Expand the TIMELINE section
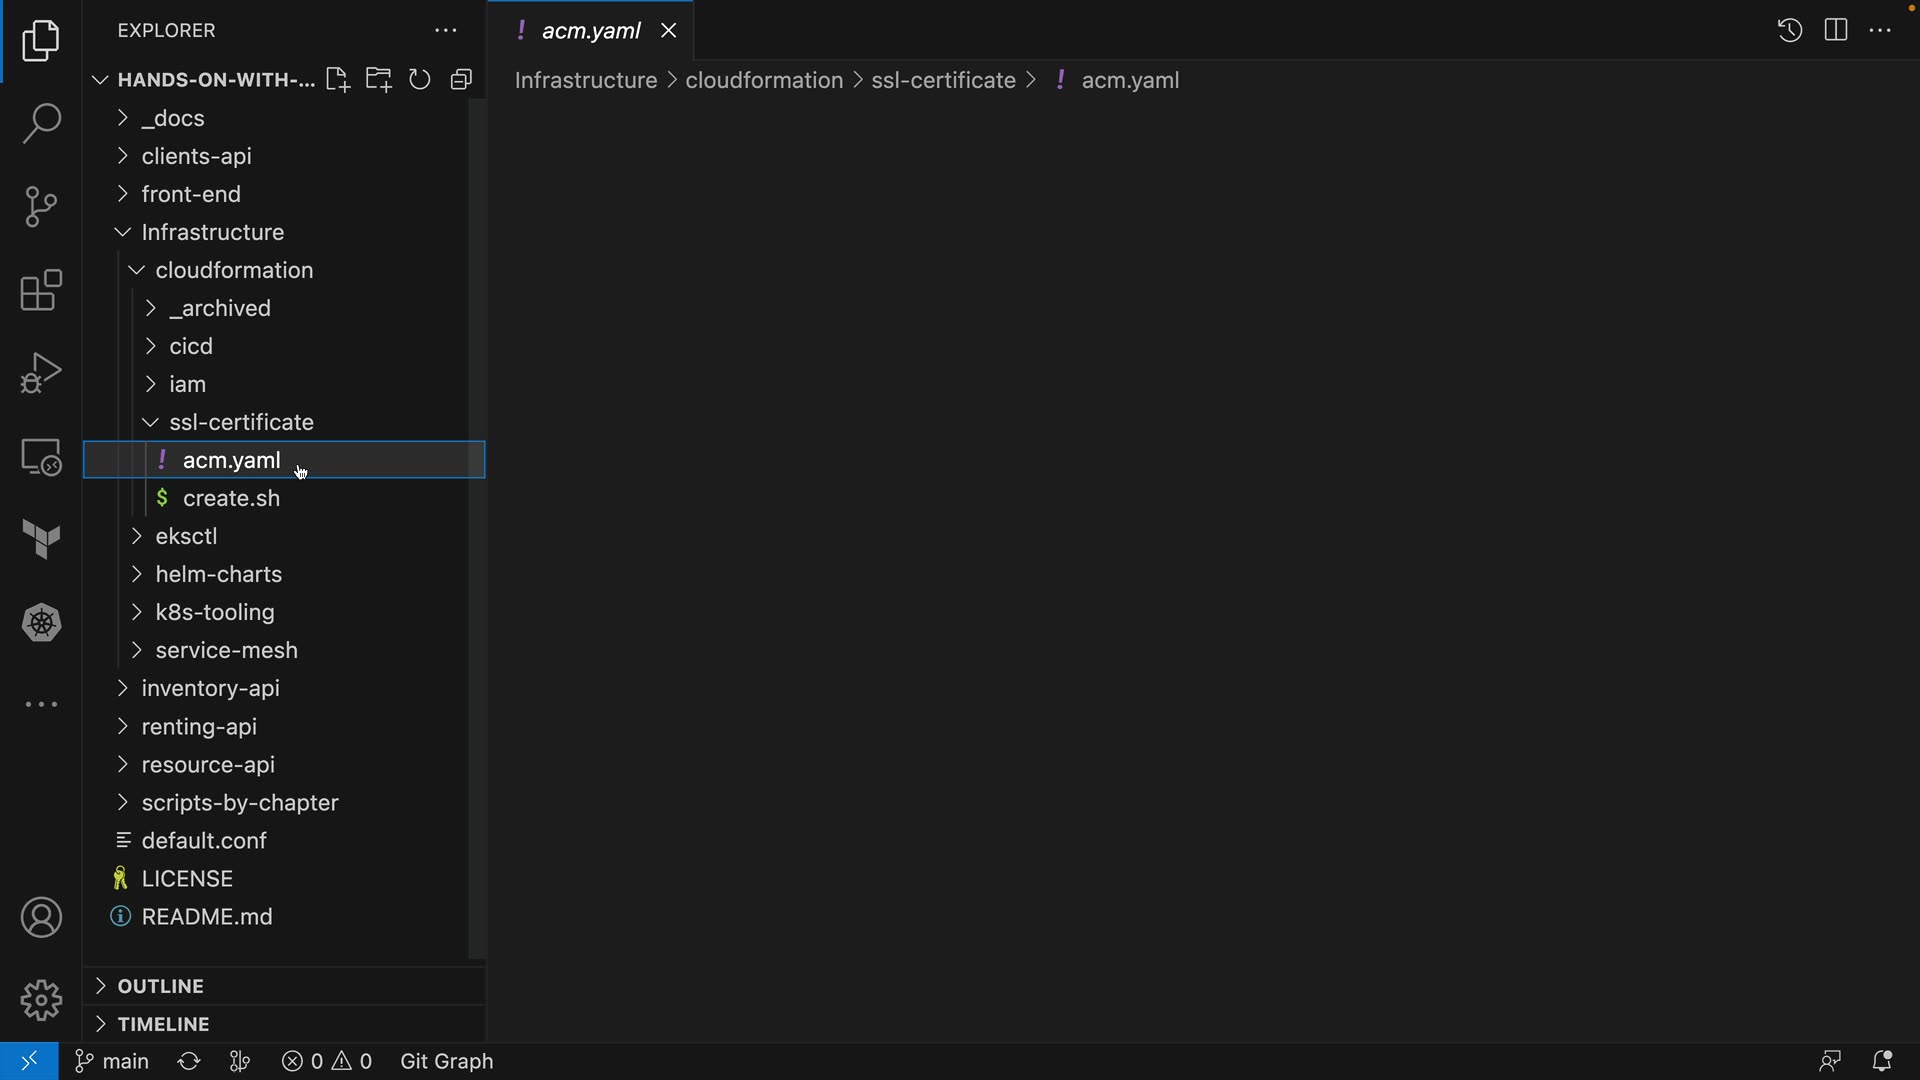This screenshot has width=1920, height=1080. (x=163, y=1024)
